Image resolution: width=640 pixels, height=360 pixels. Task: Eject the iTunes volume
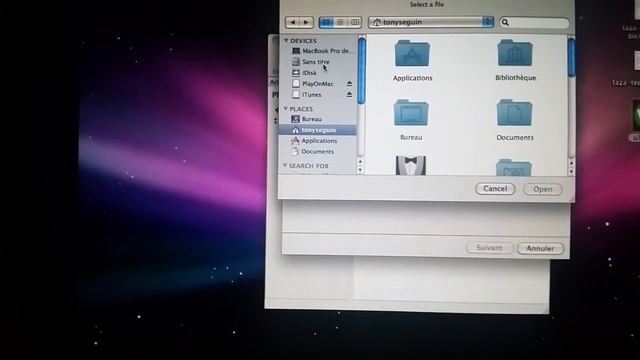349,95
